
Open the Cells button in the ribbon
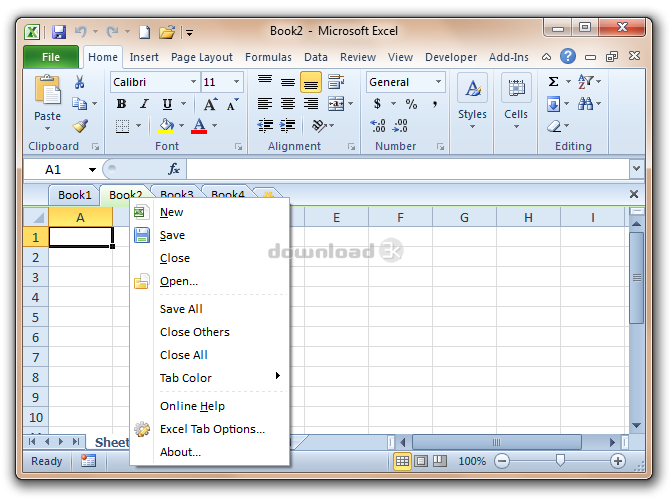[516, 100]
